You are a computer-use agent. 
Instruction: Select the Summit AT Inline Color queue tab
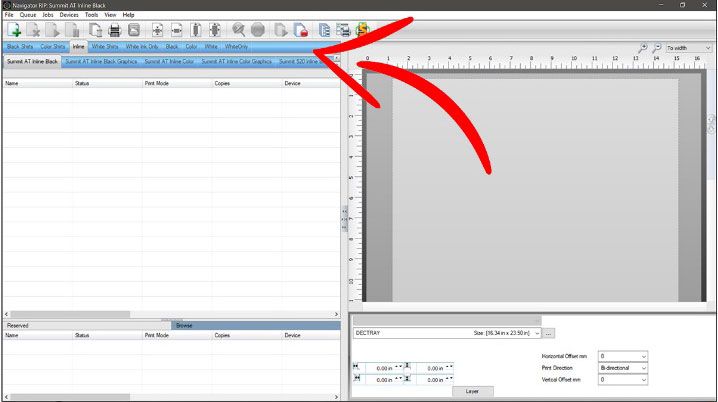169,62
